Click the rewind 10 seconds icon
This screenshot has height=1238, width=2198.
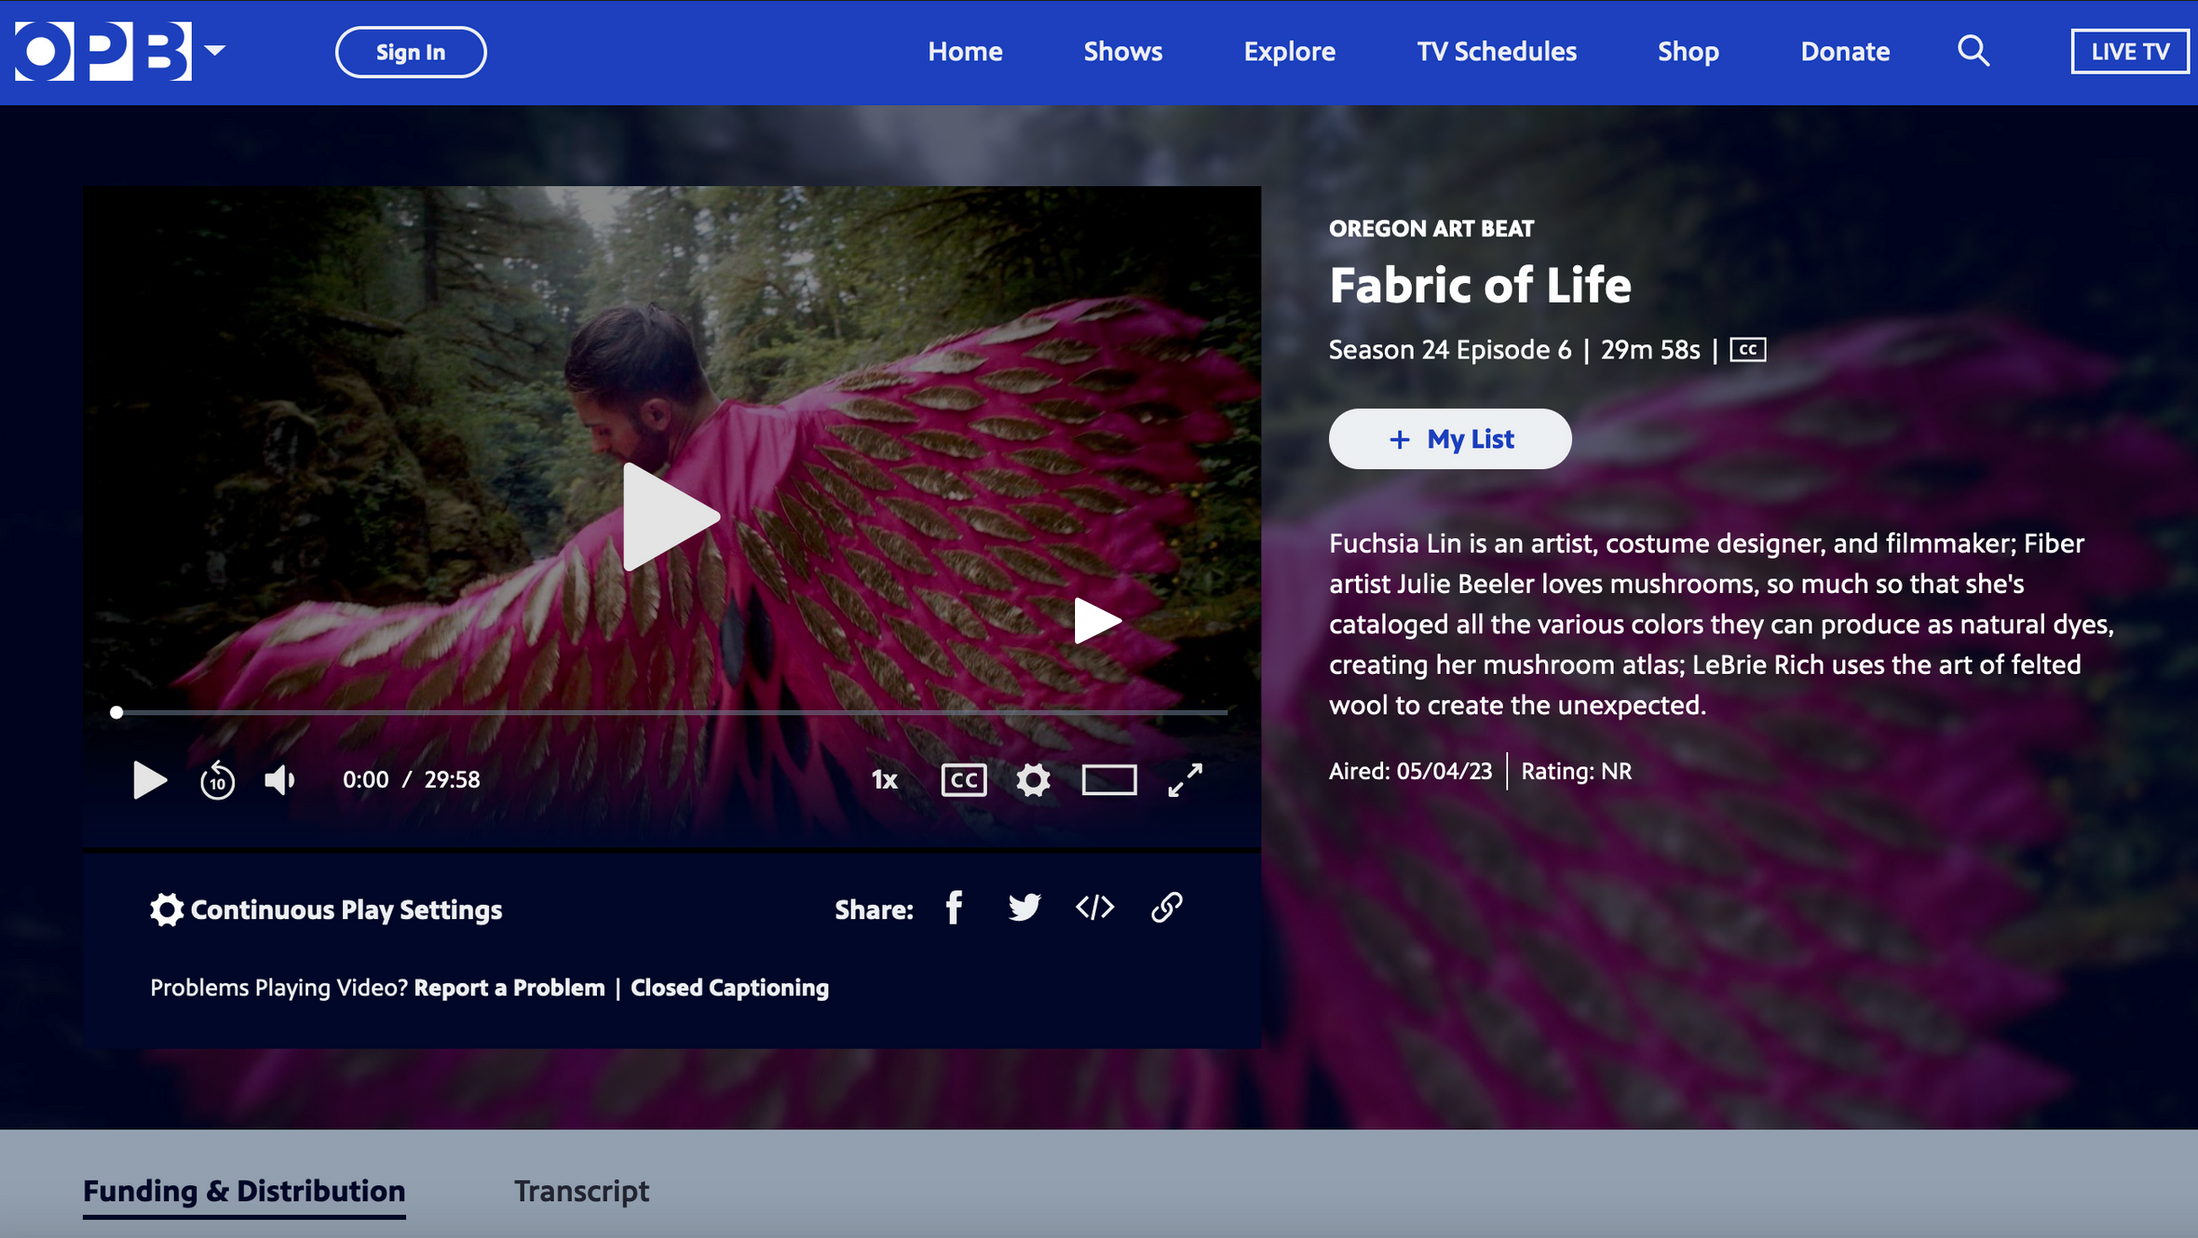point(217,780)
